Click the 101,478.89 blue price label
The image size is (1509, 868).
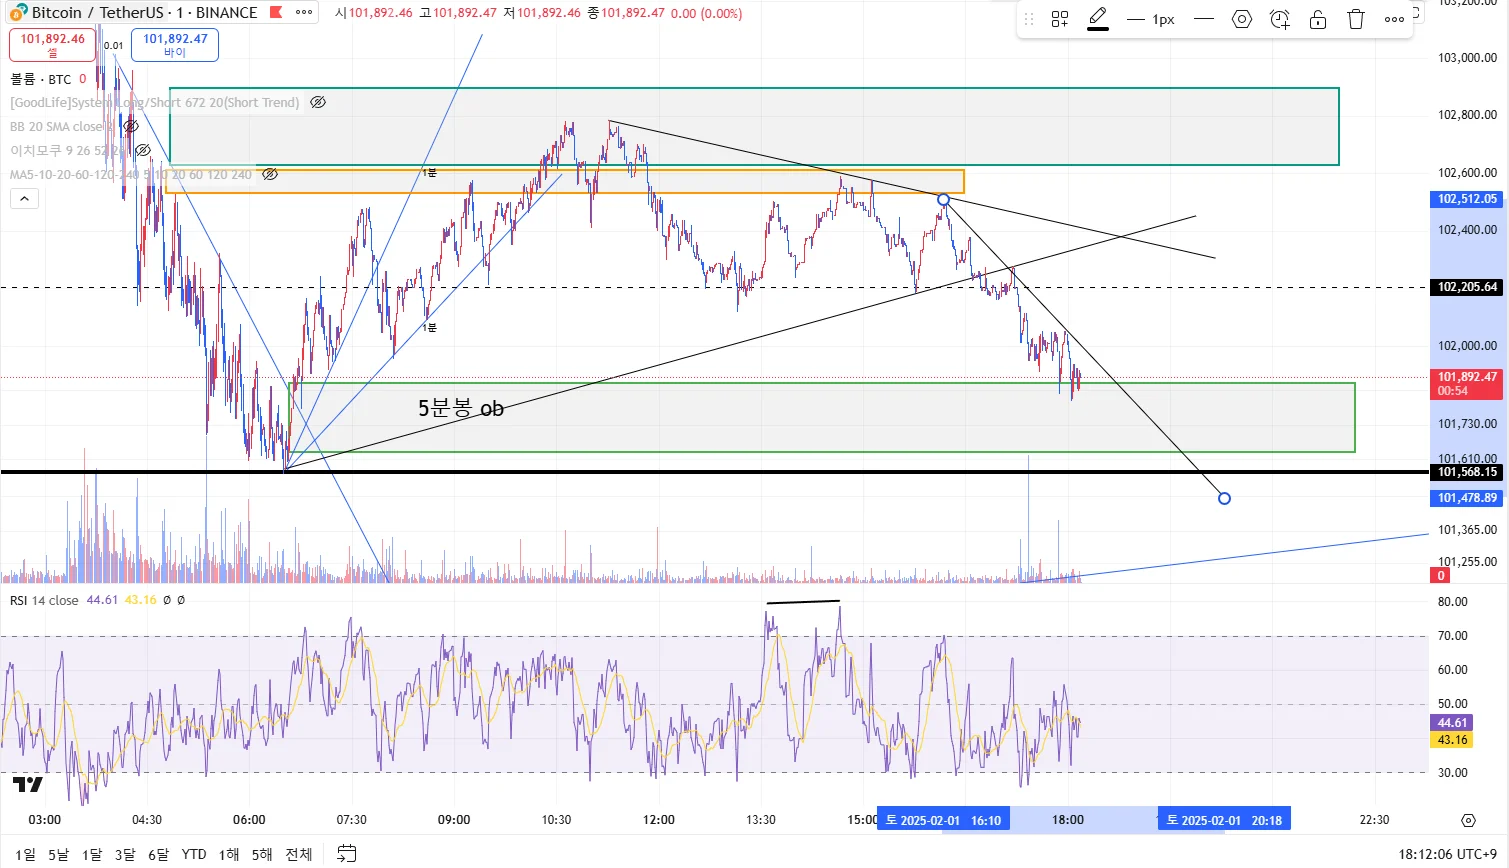tap(1467, 498)
